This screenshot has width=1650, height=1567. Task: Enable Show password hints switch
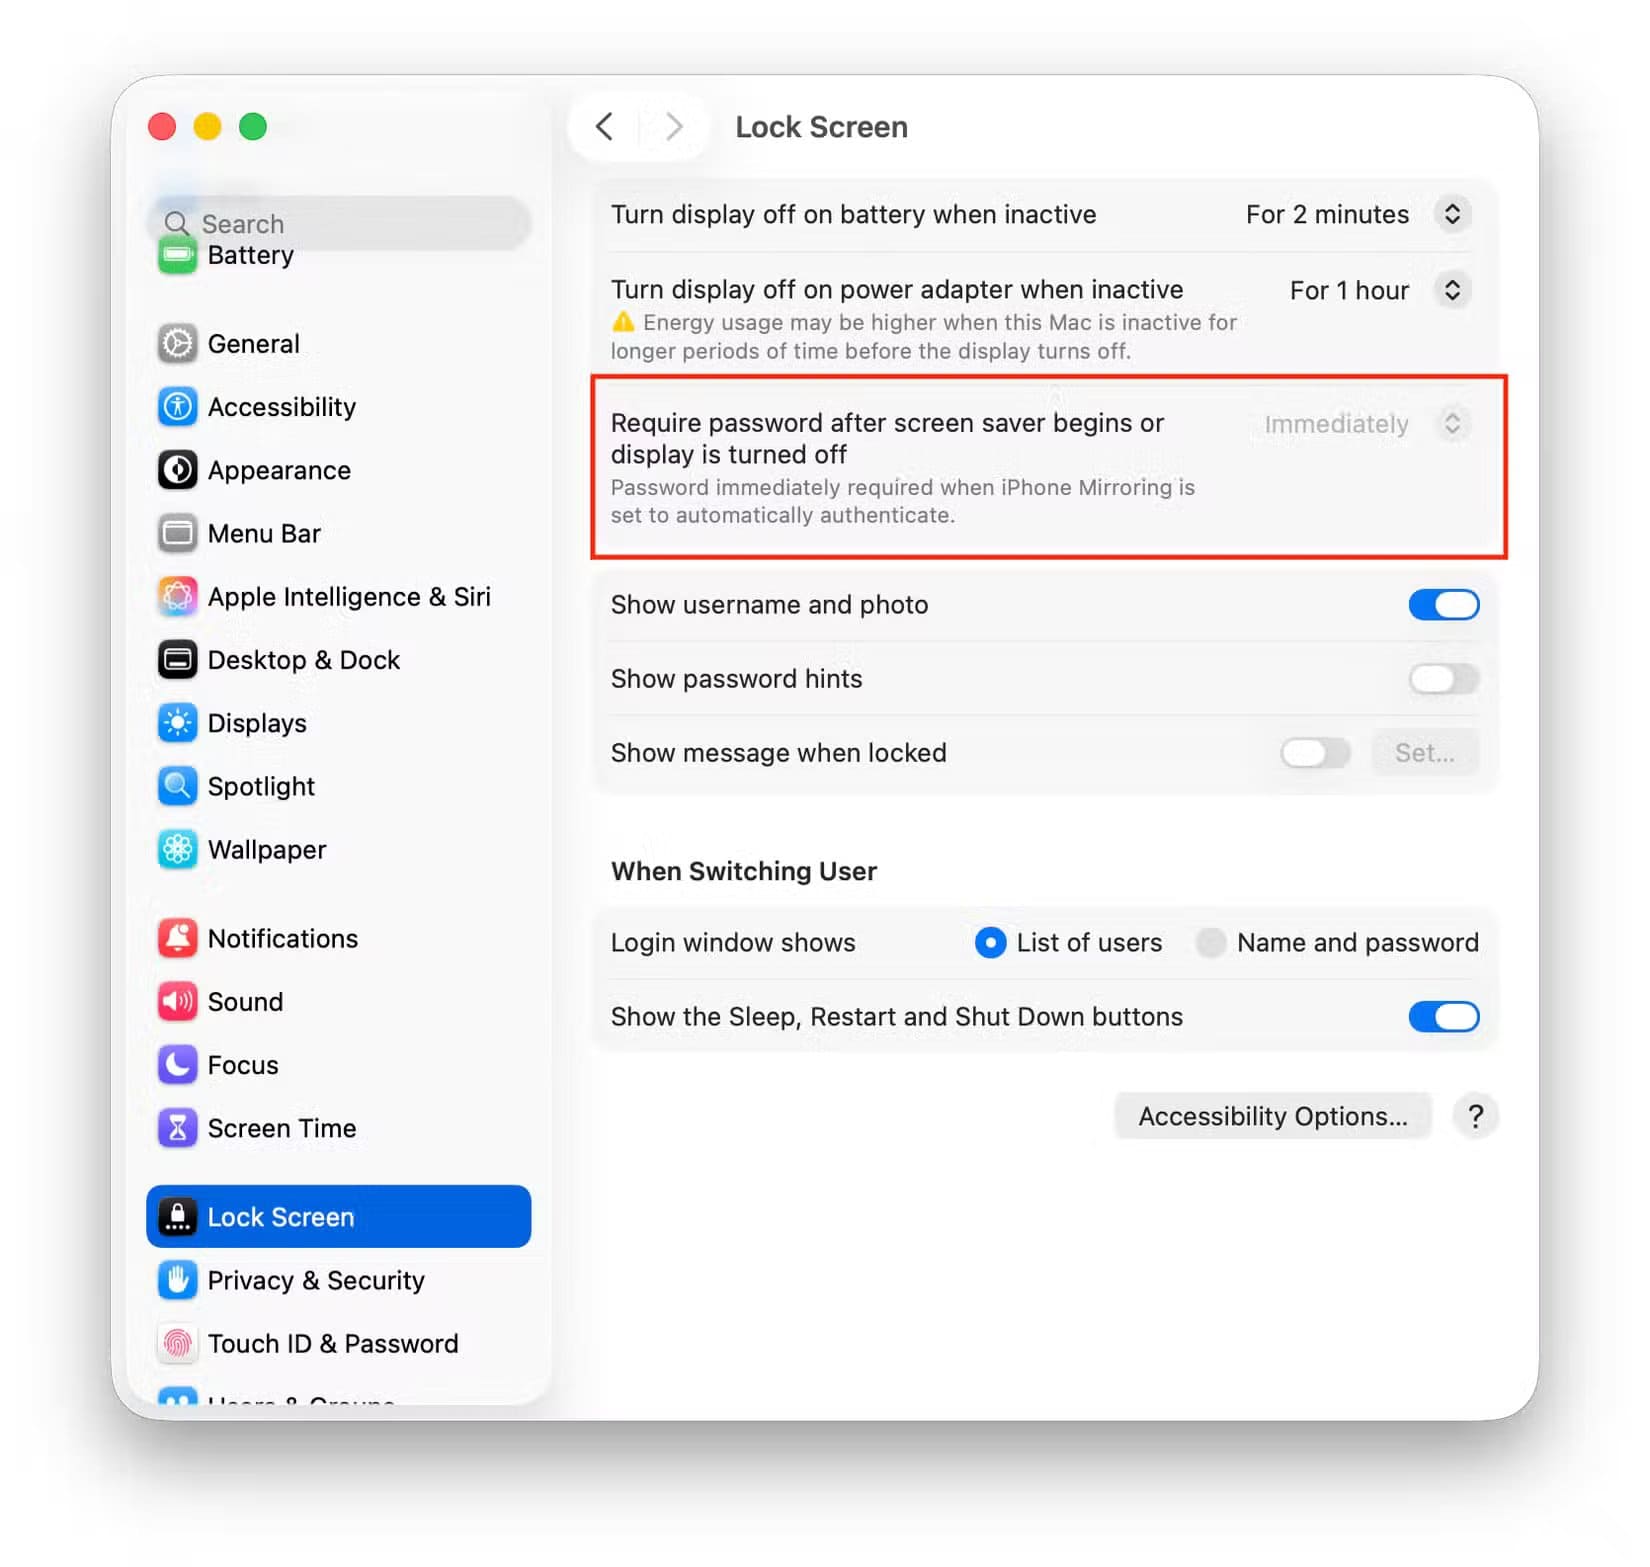tap(1443, 679)
